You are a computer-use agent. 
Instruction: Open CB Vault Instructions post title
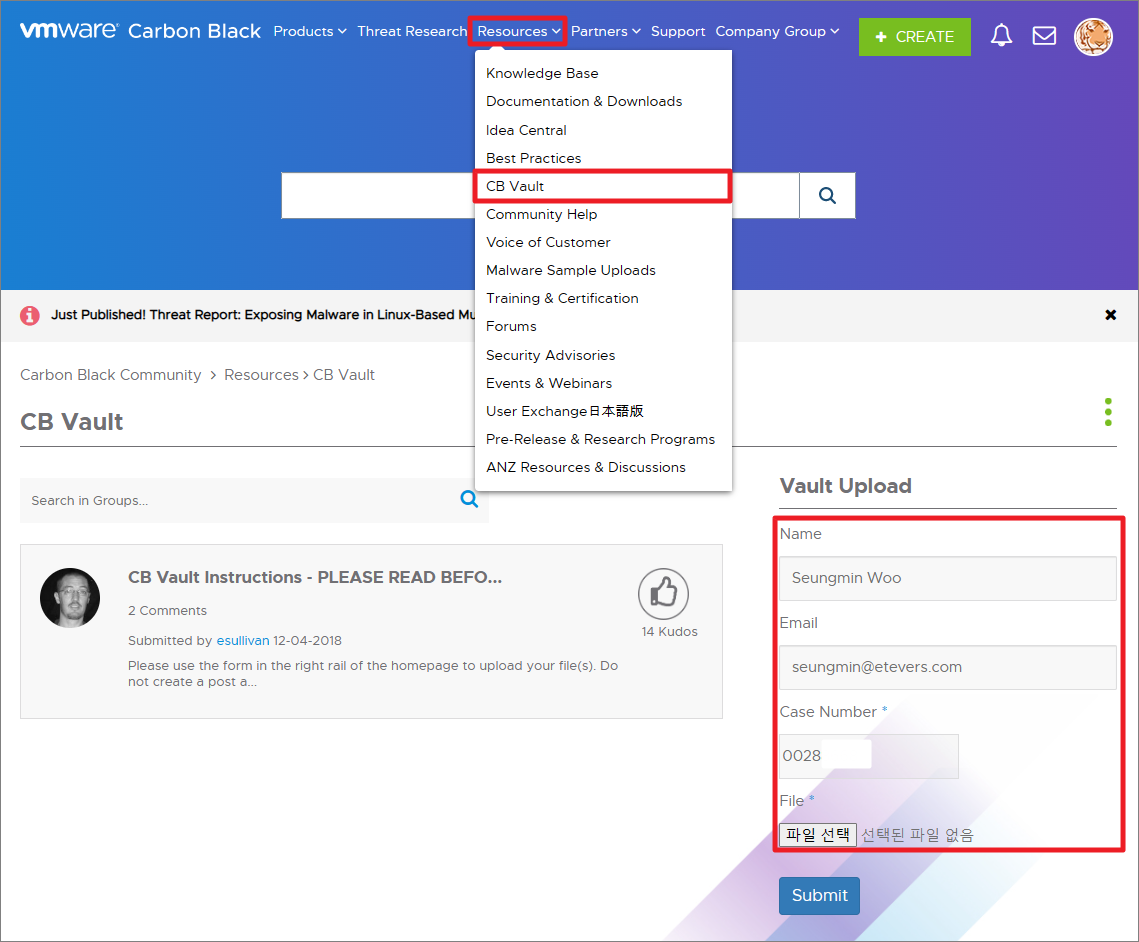click(x=315, y=577)
